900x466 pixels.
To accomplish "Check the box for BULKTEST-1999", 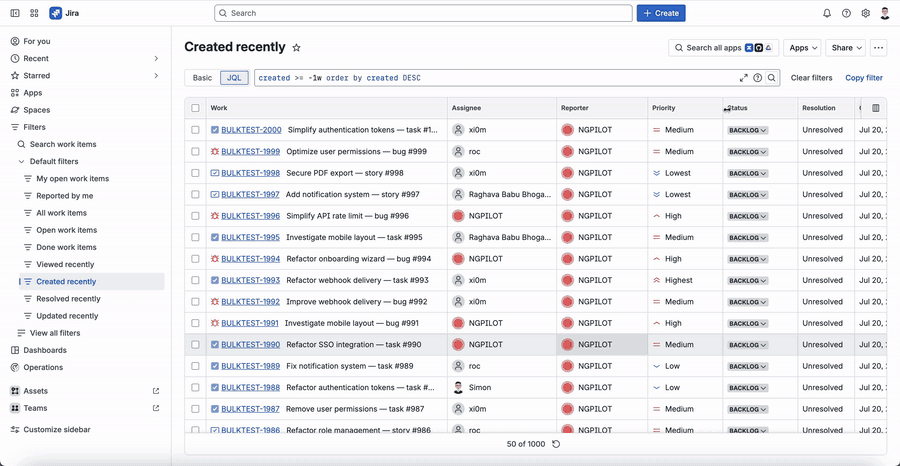I will click(x=196, y=152).
